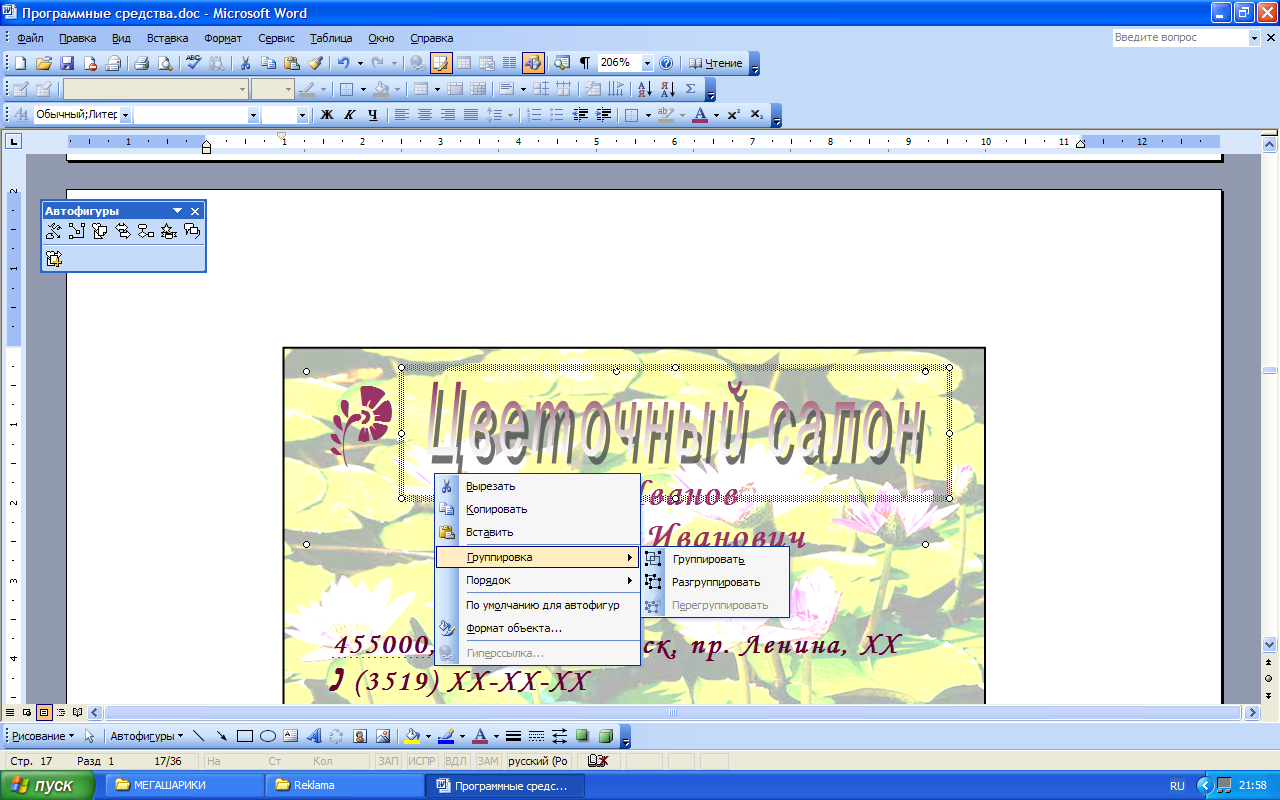Toggle Underline (Ч) formatting
This screenshot has width=1280, height=800.
(373, 115)
